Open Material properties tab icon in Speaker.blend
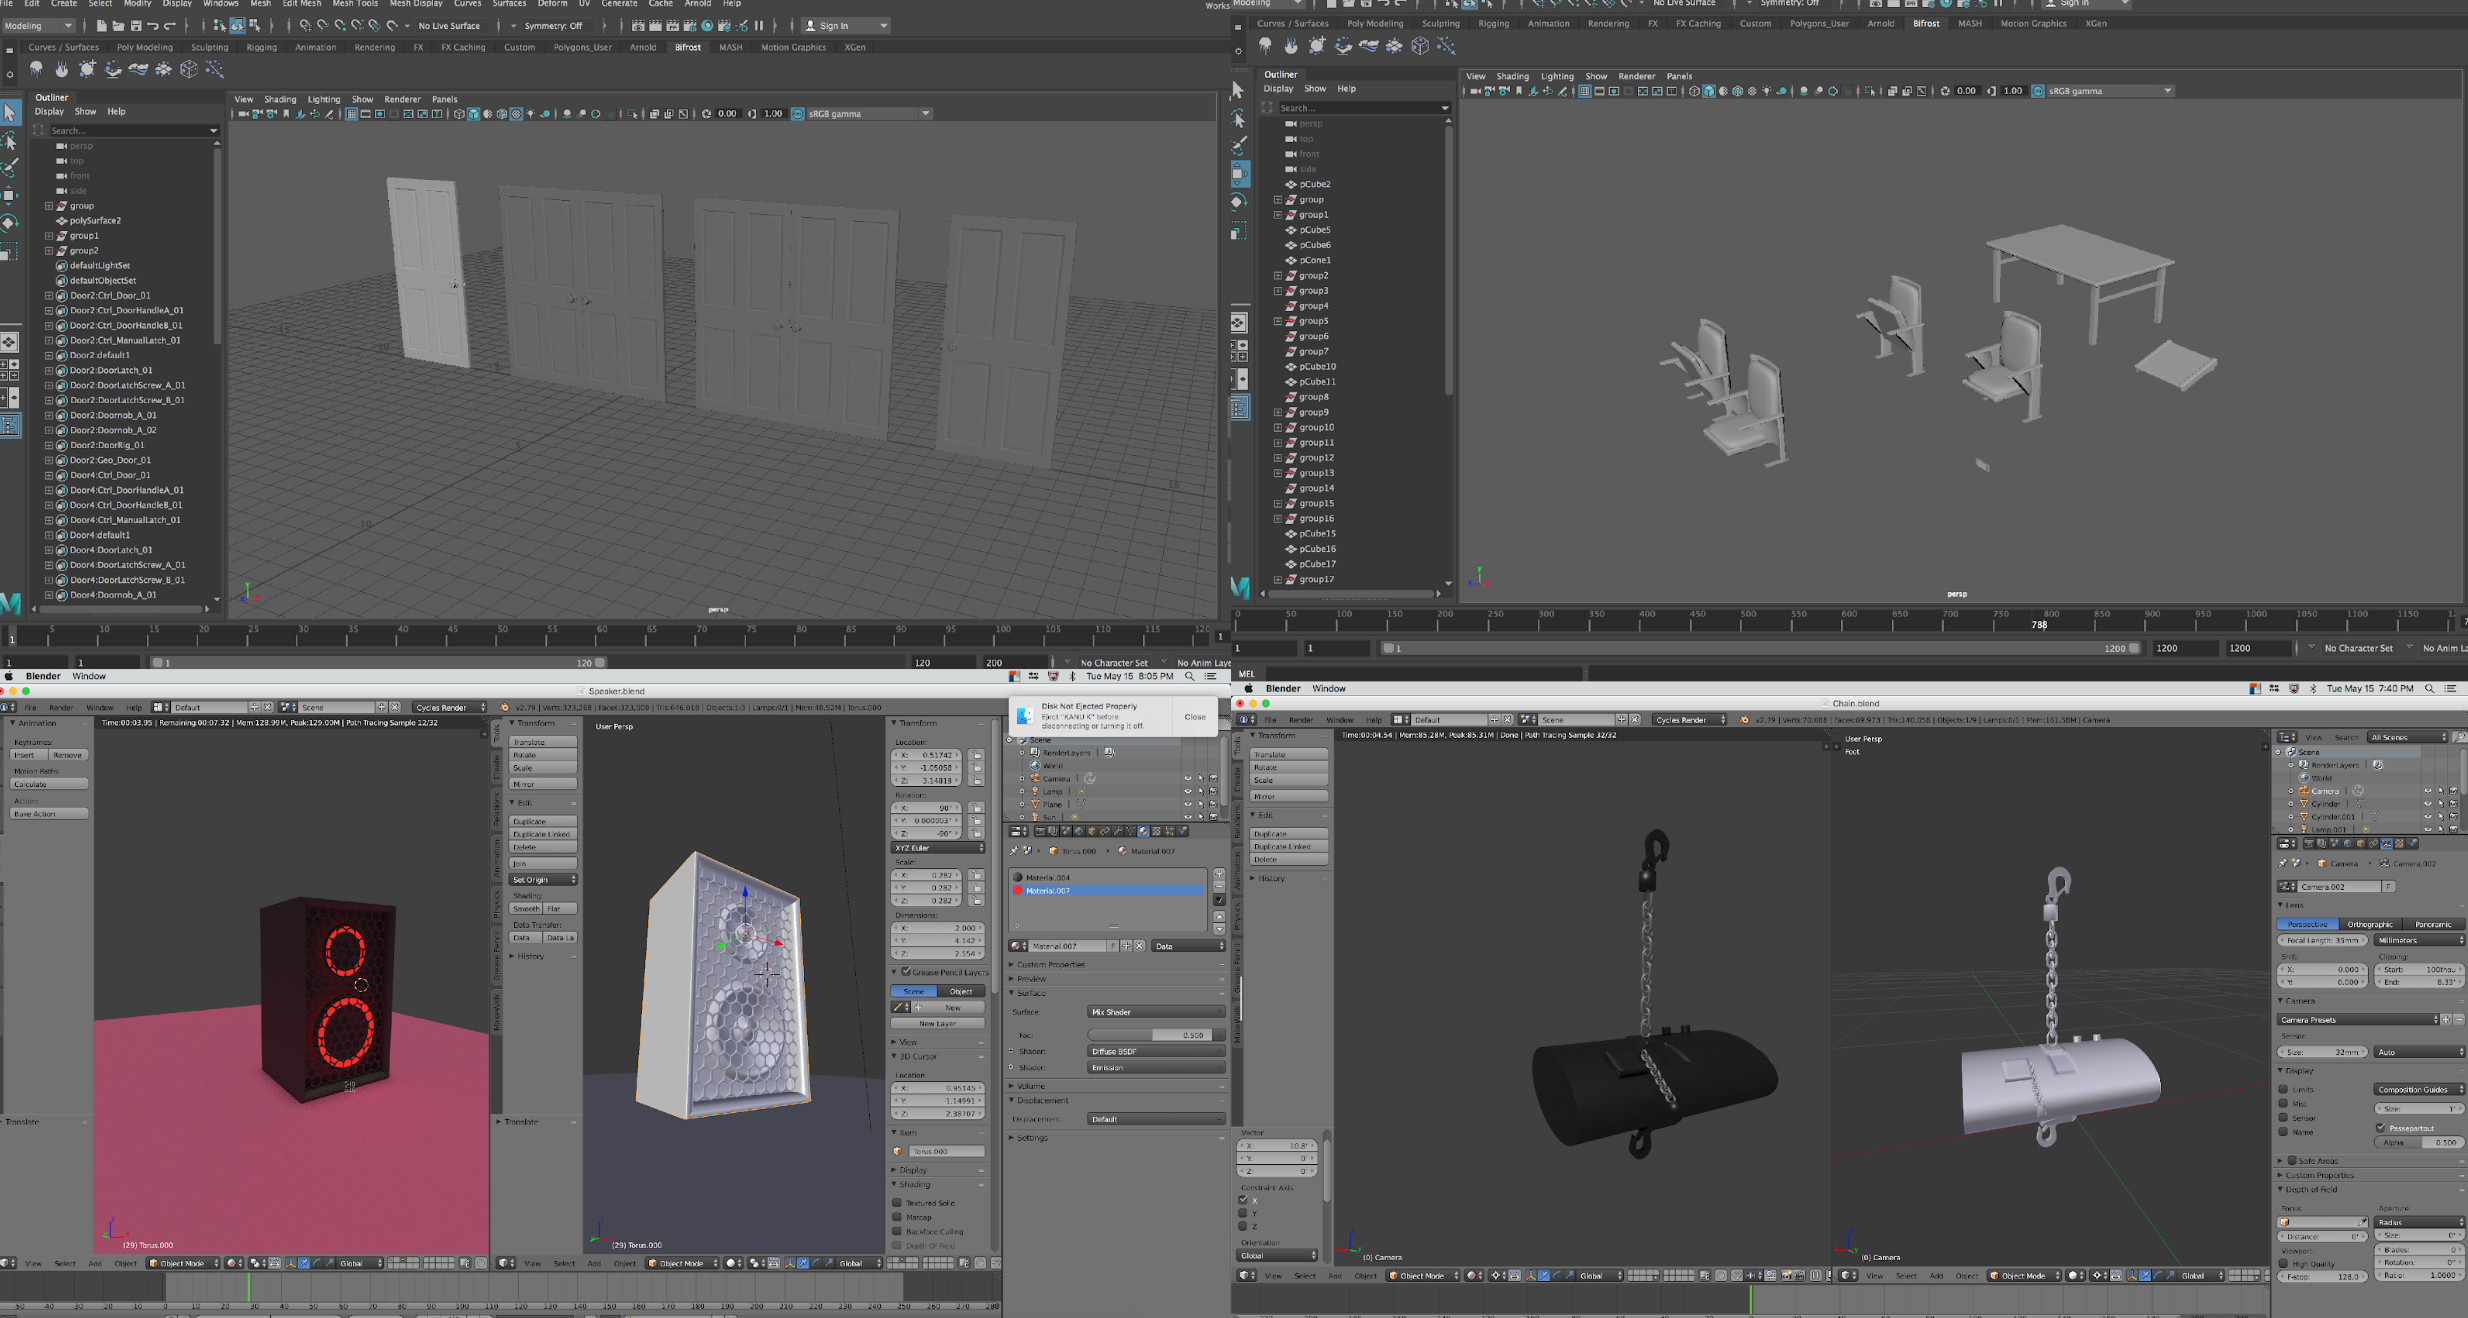 (x=1143, y=831)
